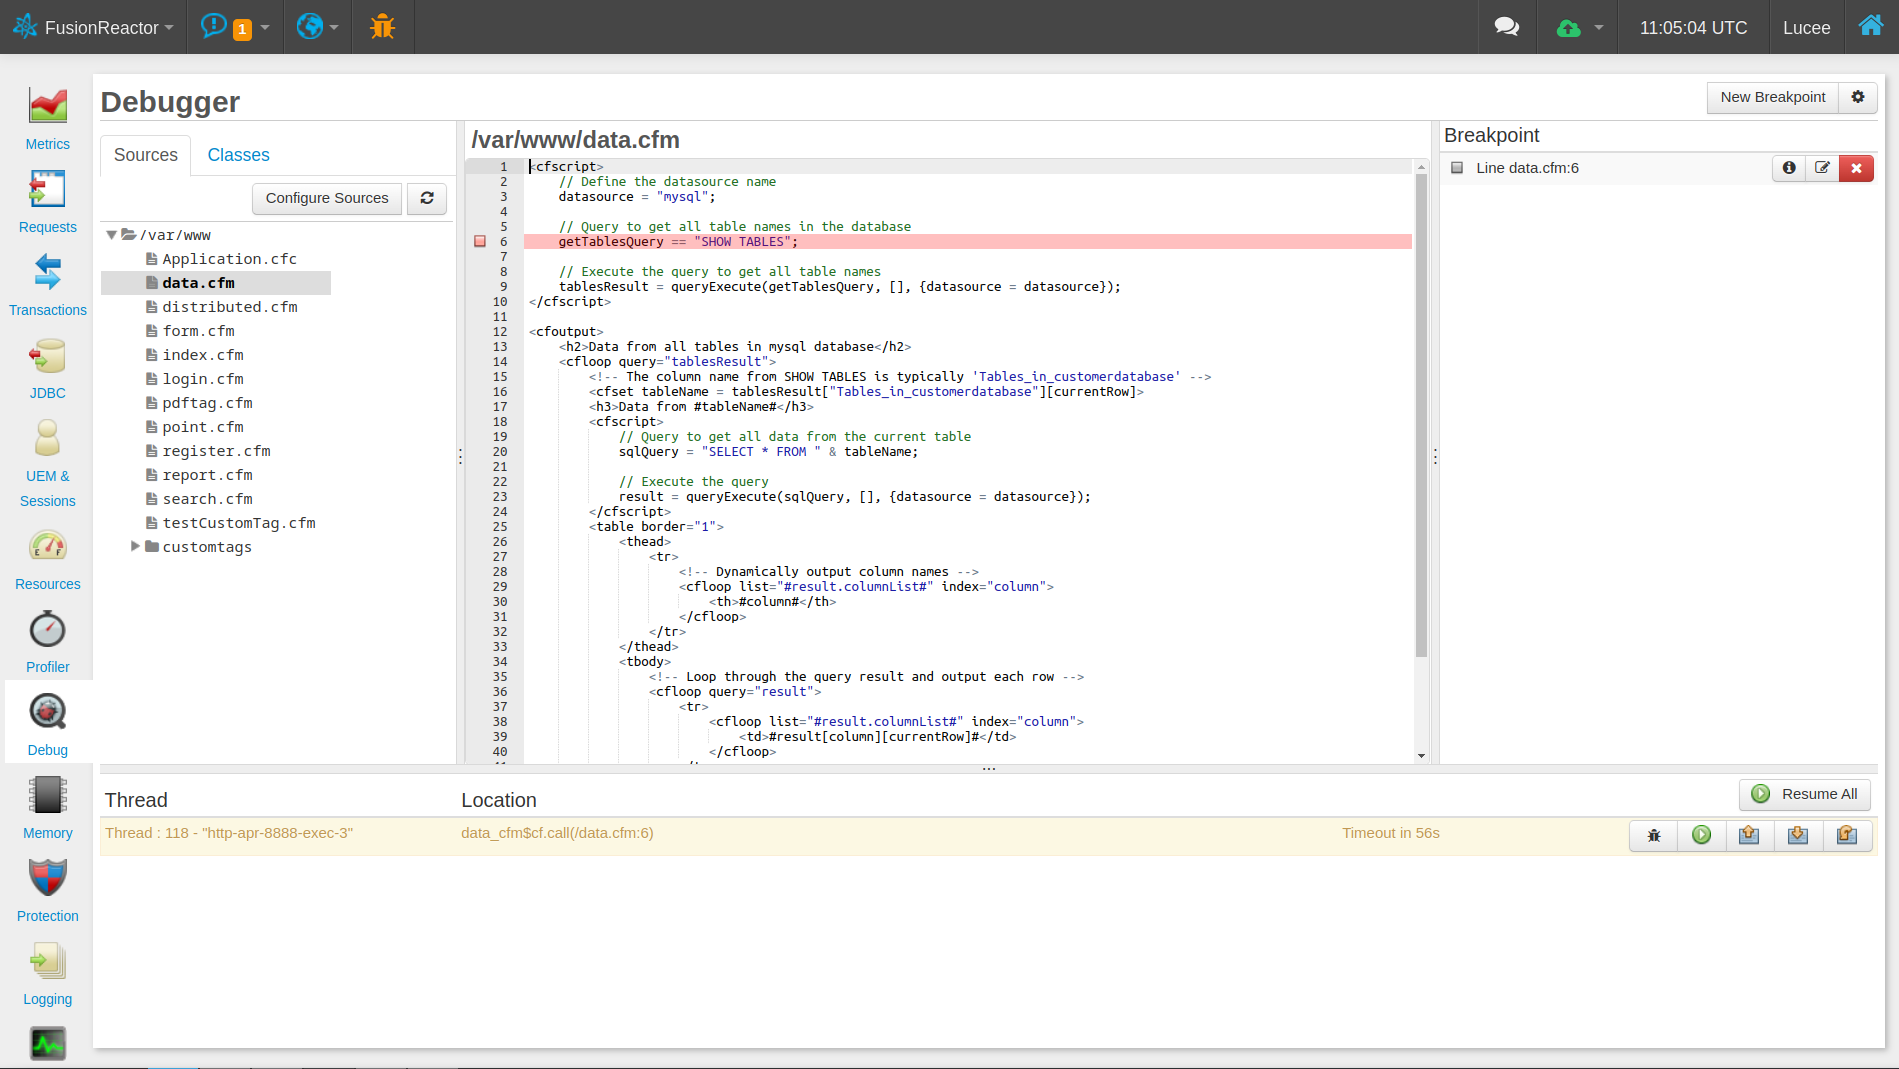Open the Resources gauge section

coord(48,558)
